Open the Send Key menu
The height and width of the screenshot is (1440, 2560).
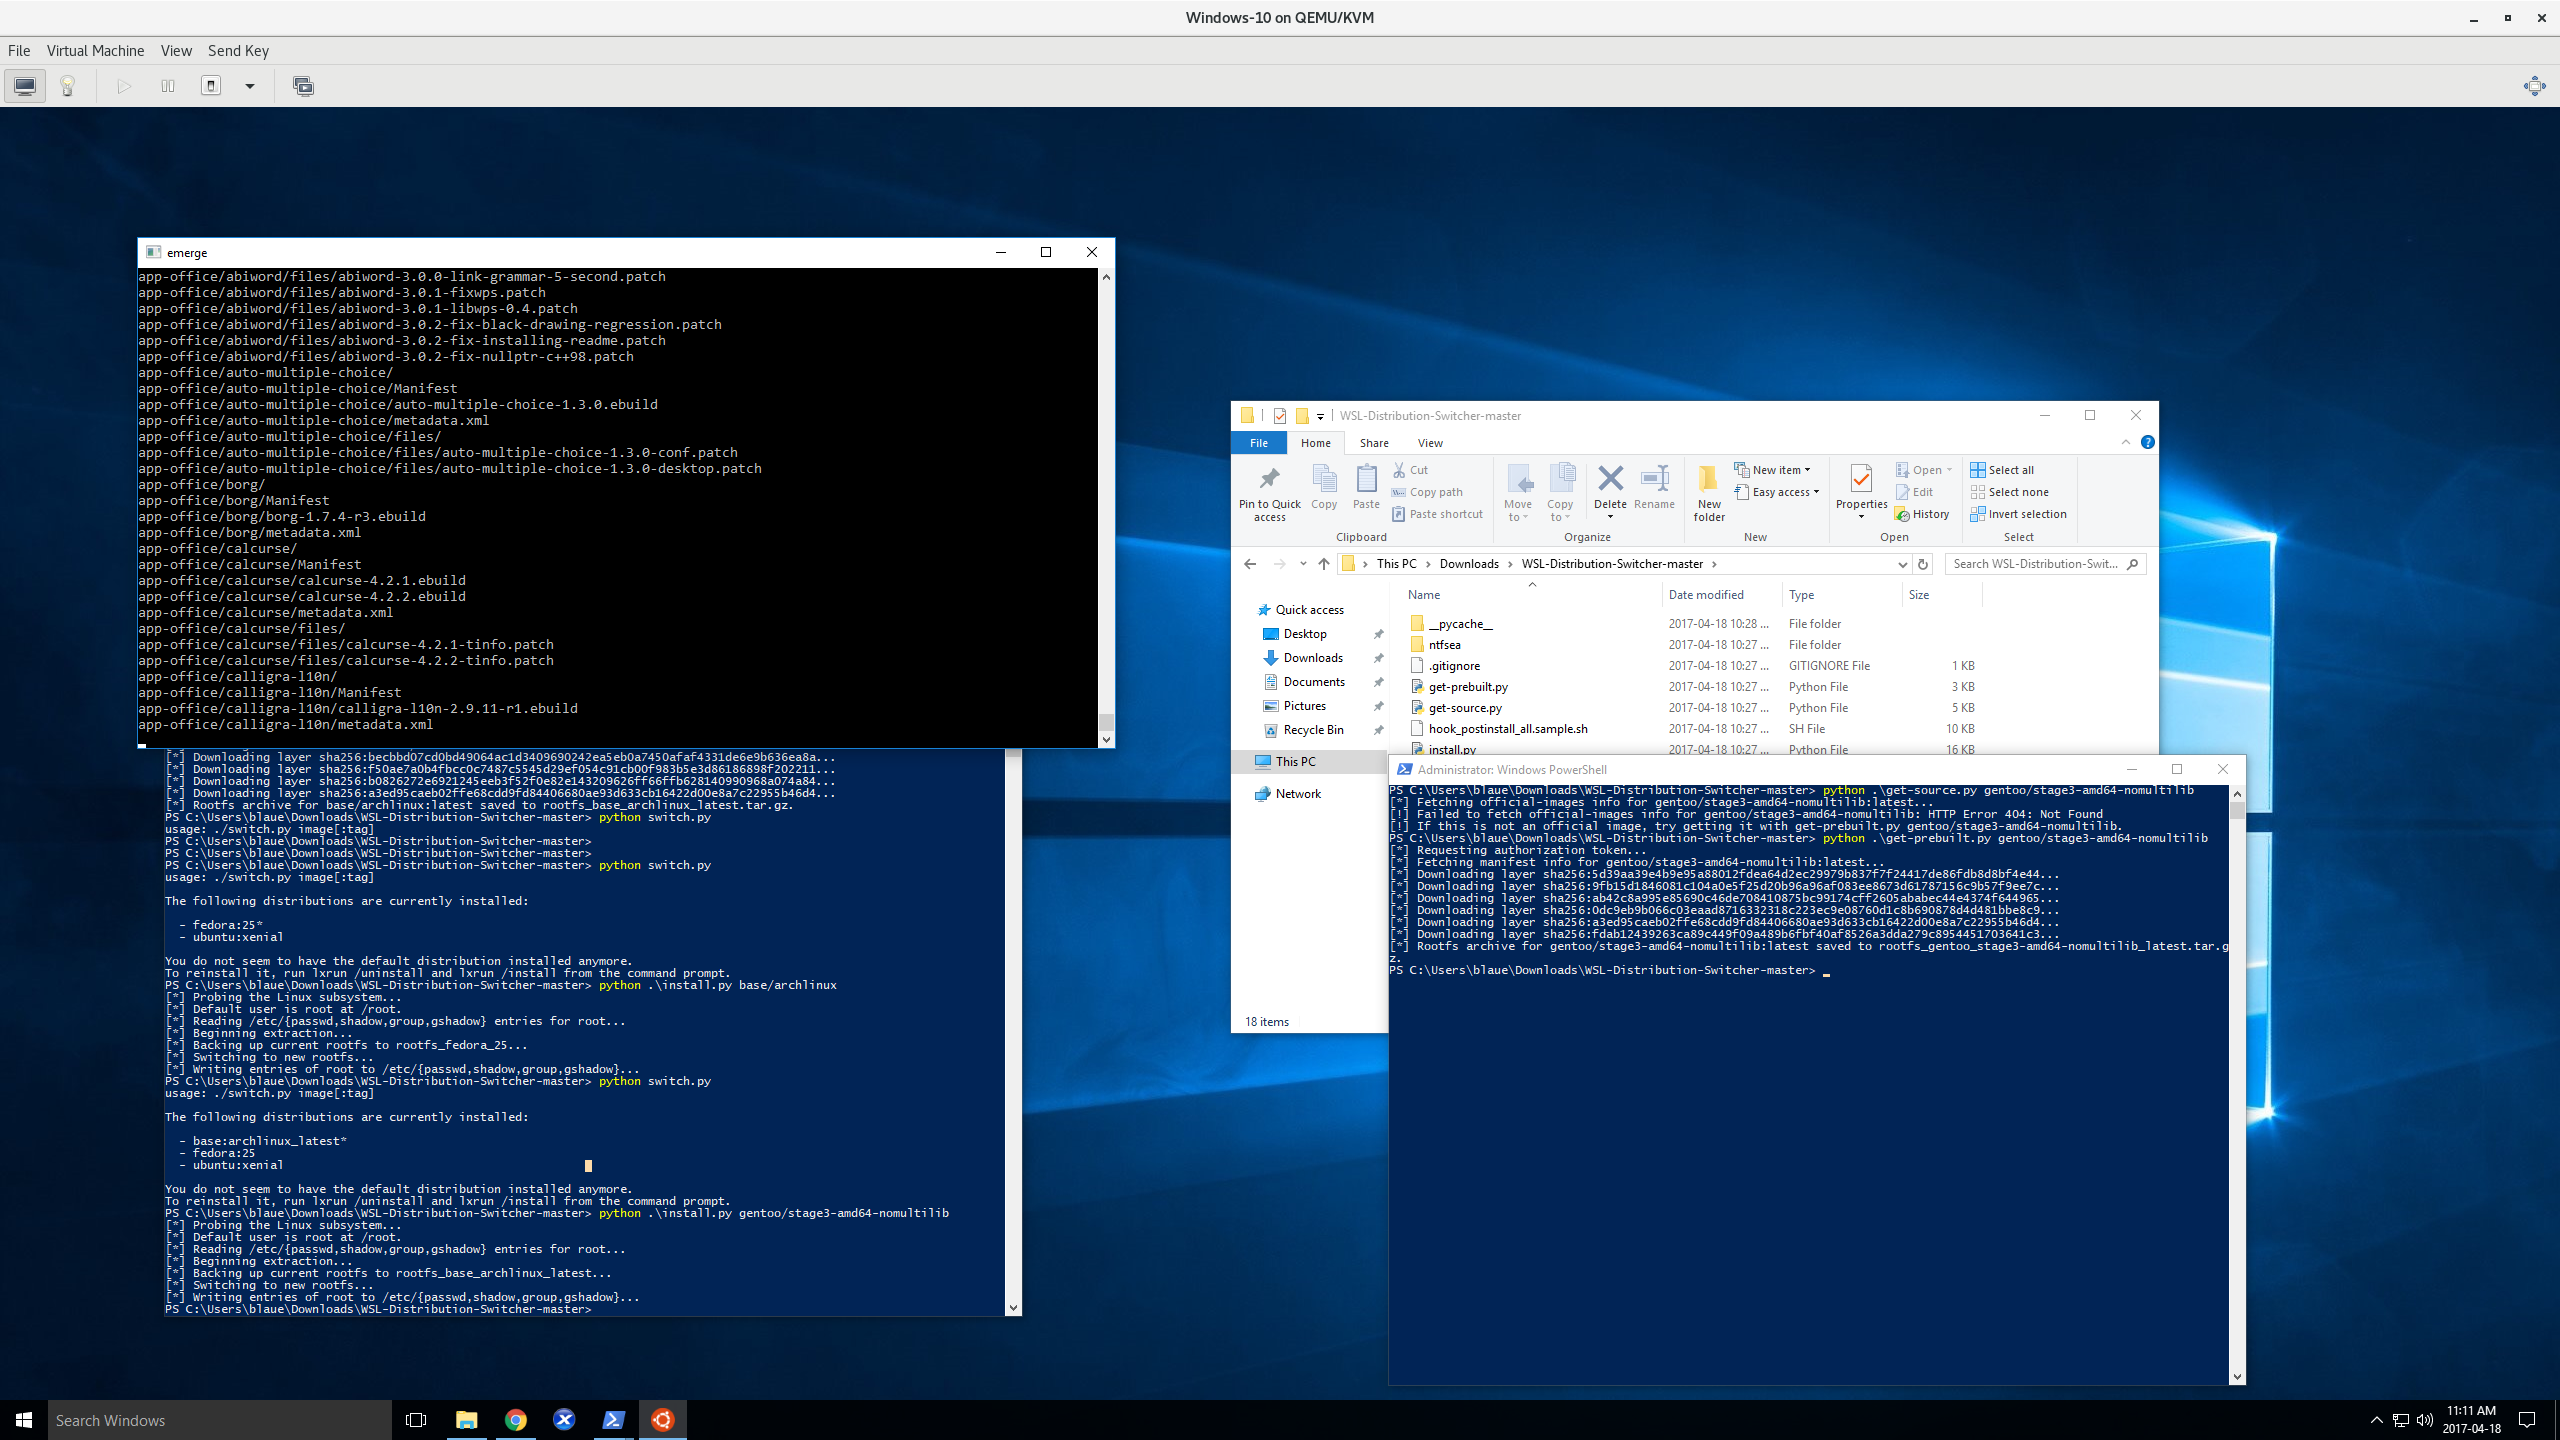pos(238,51)
